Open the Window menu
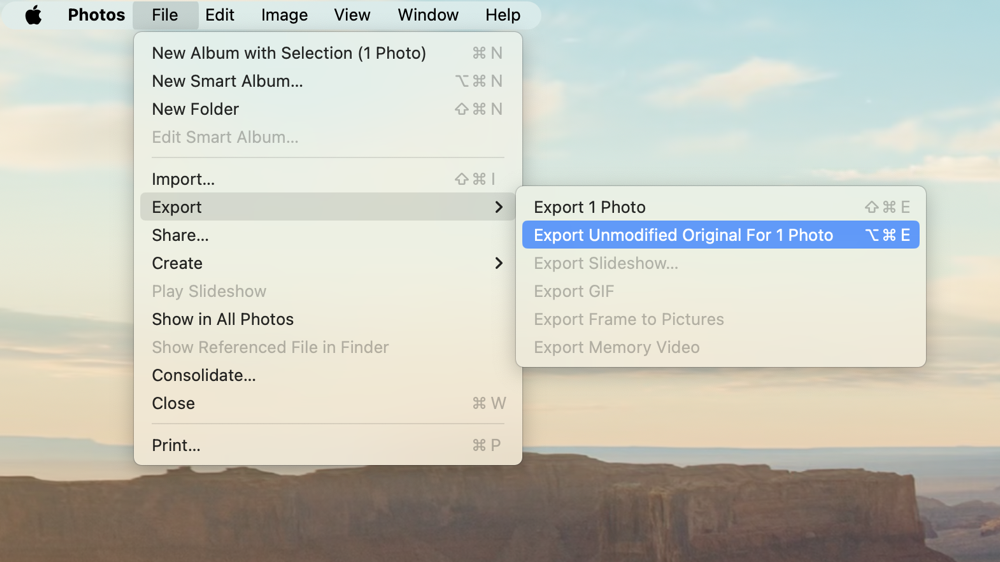The image size is (1000, 562). [428, 15]
